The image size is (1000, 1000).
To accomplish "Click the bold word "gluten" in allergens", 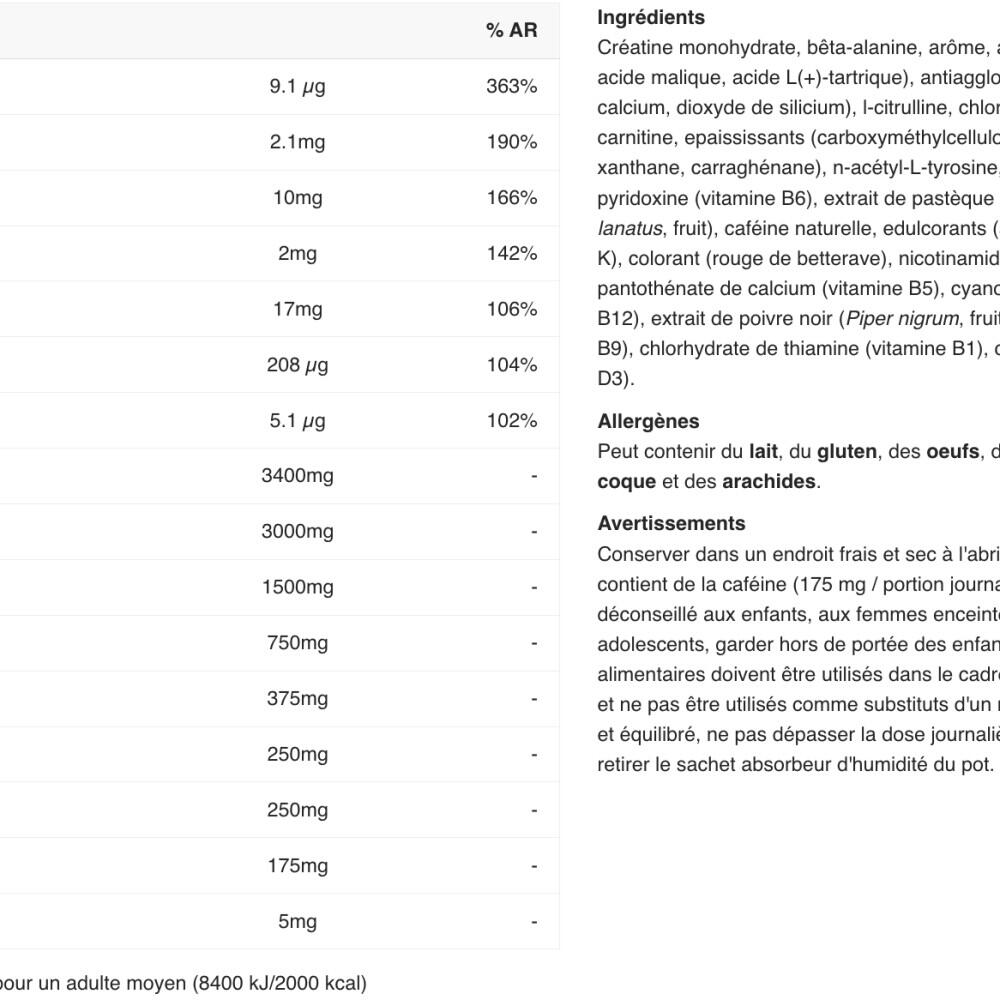I will pos(845,453).
